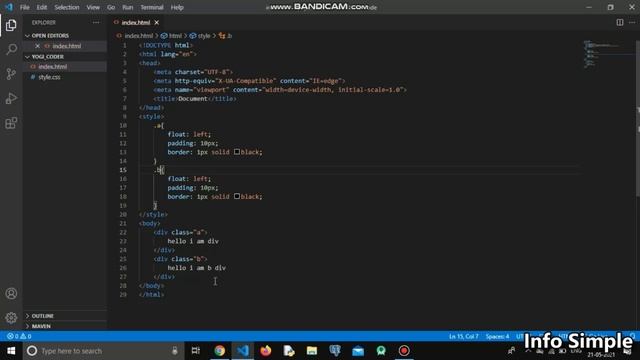Viewport: 640px width, 360px height.
Task: Open the Accounts menu icon
Action: [11, 293]
